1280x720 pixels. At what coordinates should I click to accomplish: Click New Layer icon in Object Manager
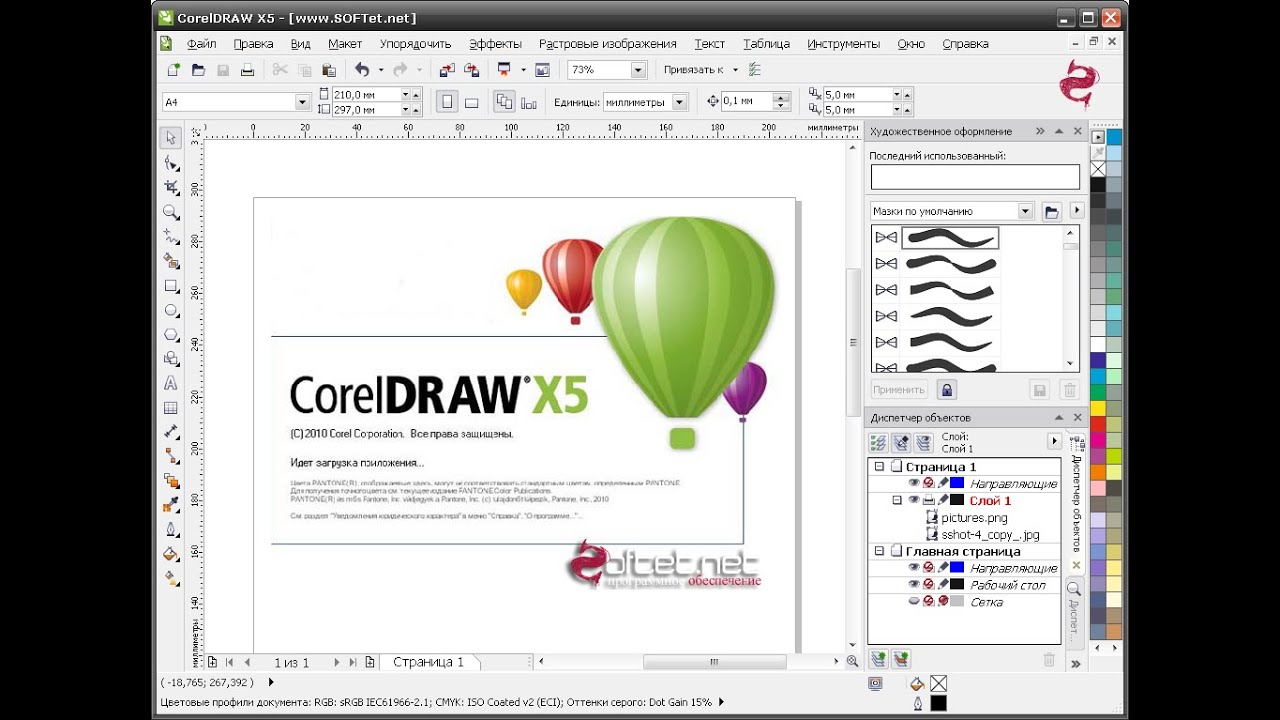tap(878, 659)
